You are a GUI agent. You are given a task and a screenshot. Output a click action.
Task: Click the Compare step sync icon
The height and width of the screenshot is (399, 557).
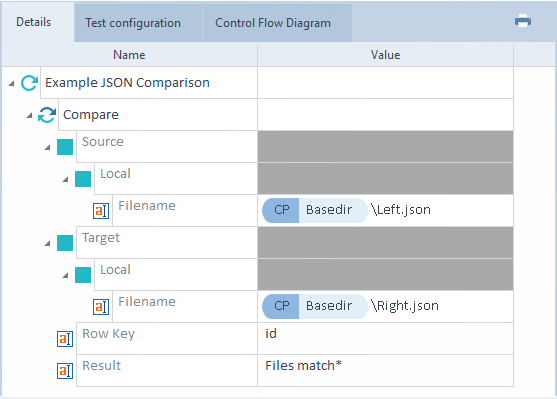click(47, 115)
